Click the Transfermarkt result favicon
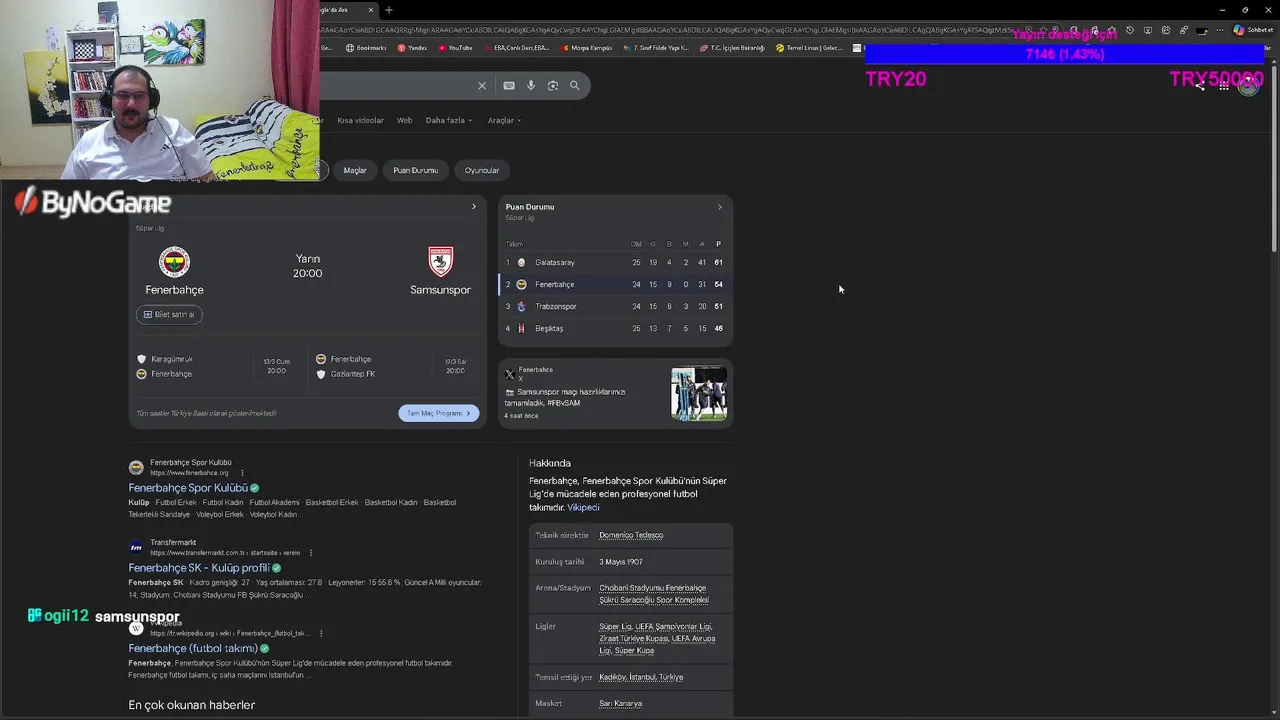The height and width of the screenshot is (720, 1280). pyautogui.click(x=136, y=548)
